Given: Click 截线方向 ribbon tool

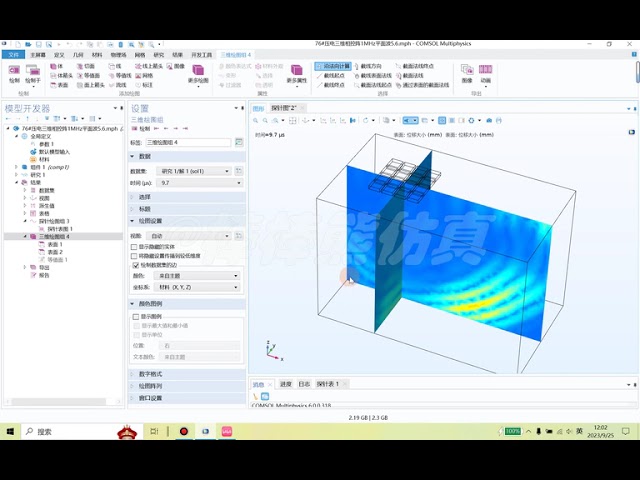Looking at the screenshot, I should point(368,66).
